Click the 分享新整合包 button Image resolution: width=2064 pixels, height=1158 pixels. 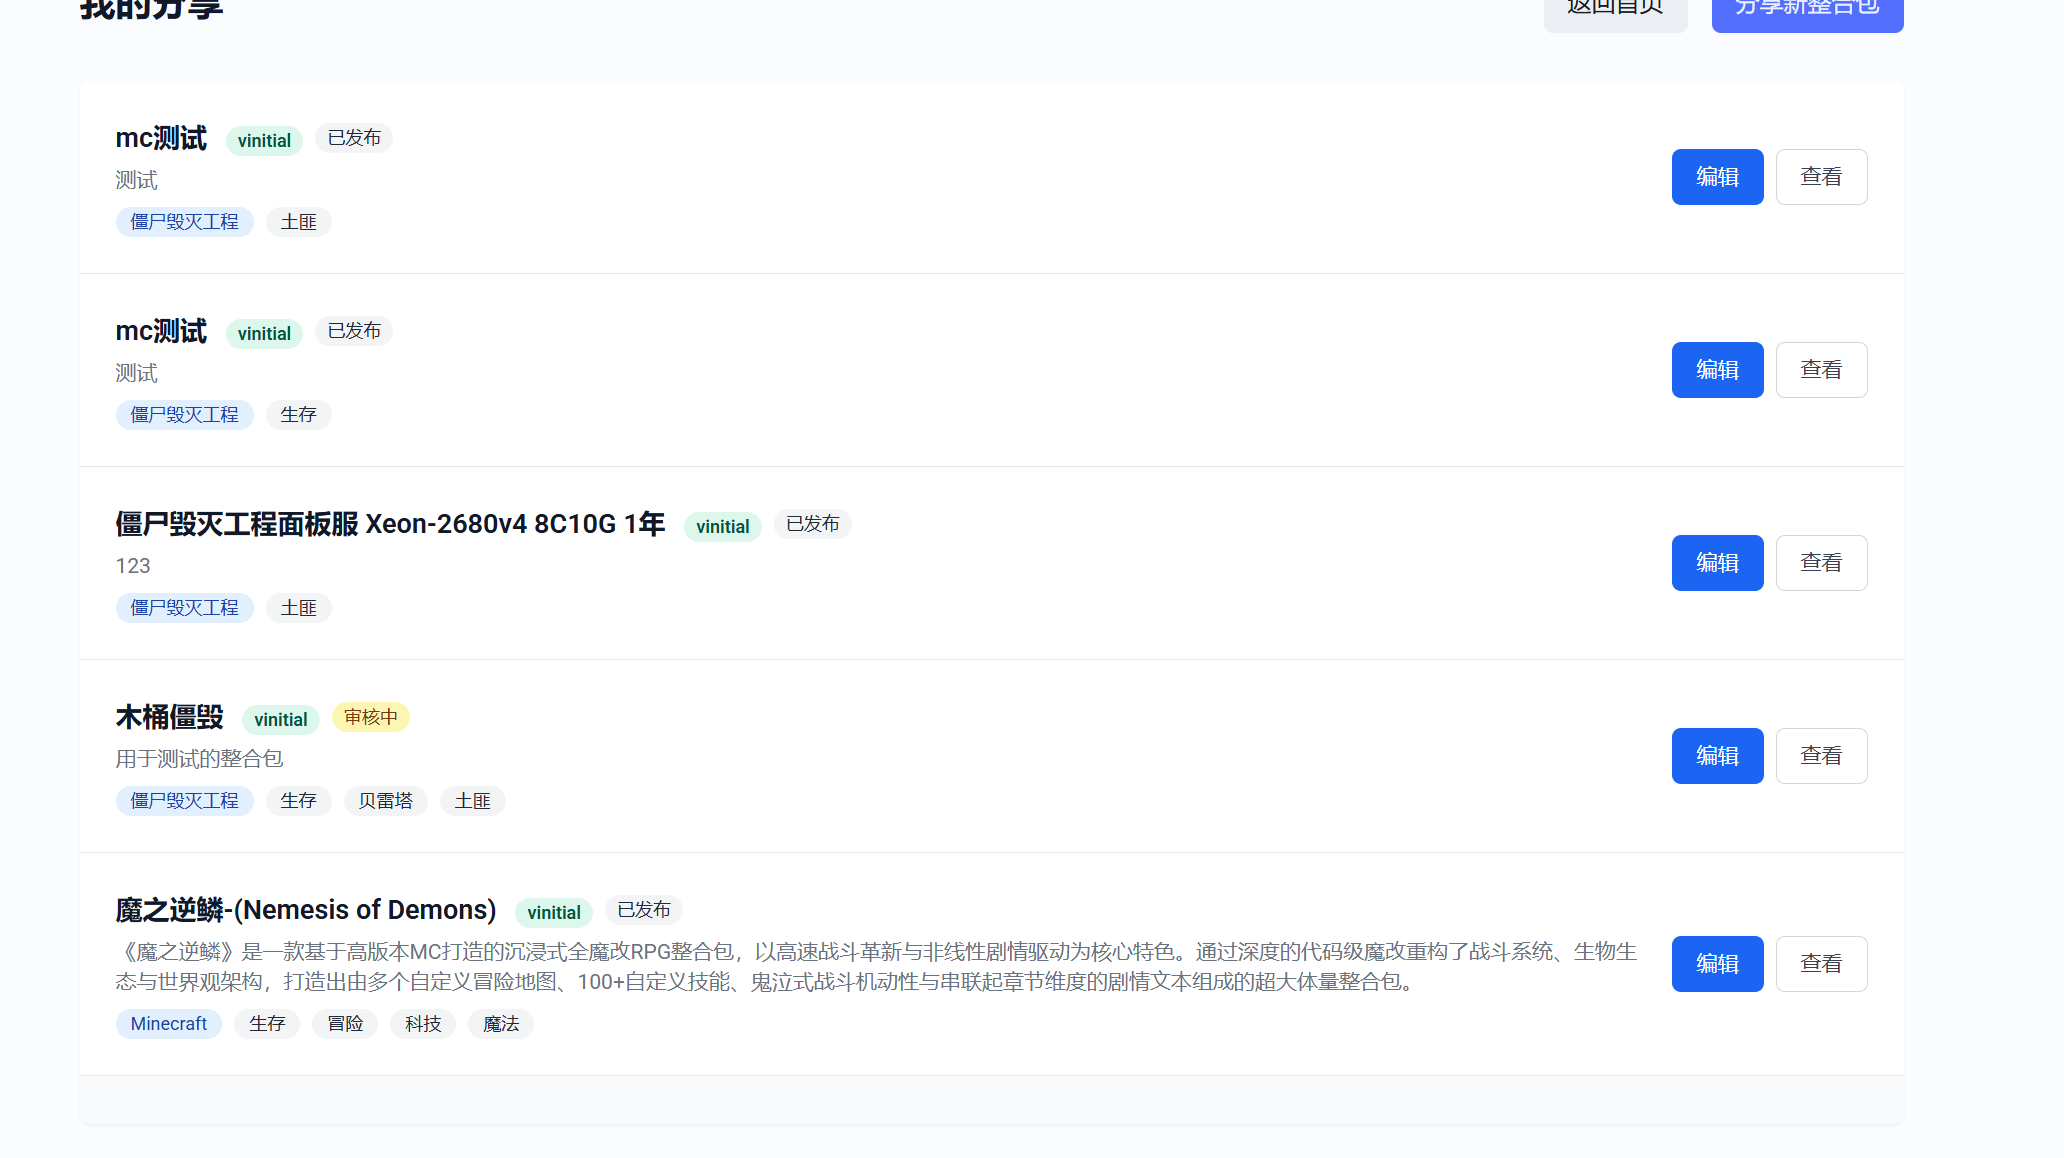click(x=1807, y=10)
